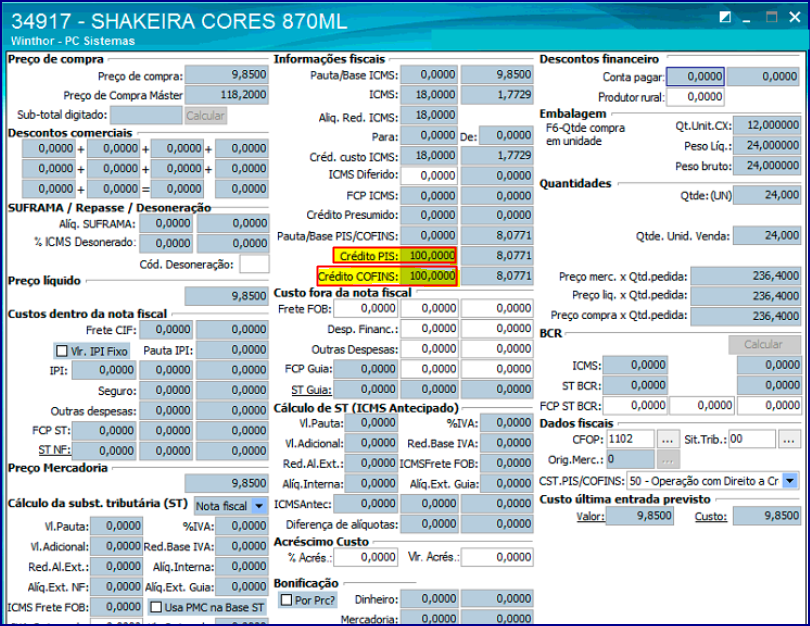The height and width of the screenshot is (626, 810).
Task: Click the Cód. Desoneração field
Action: coord(254,264)
